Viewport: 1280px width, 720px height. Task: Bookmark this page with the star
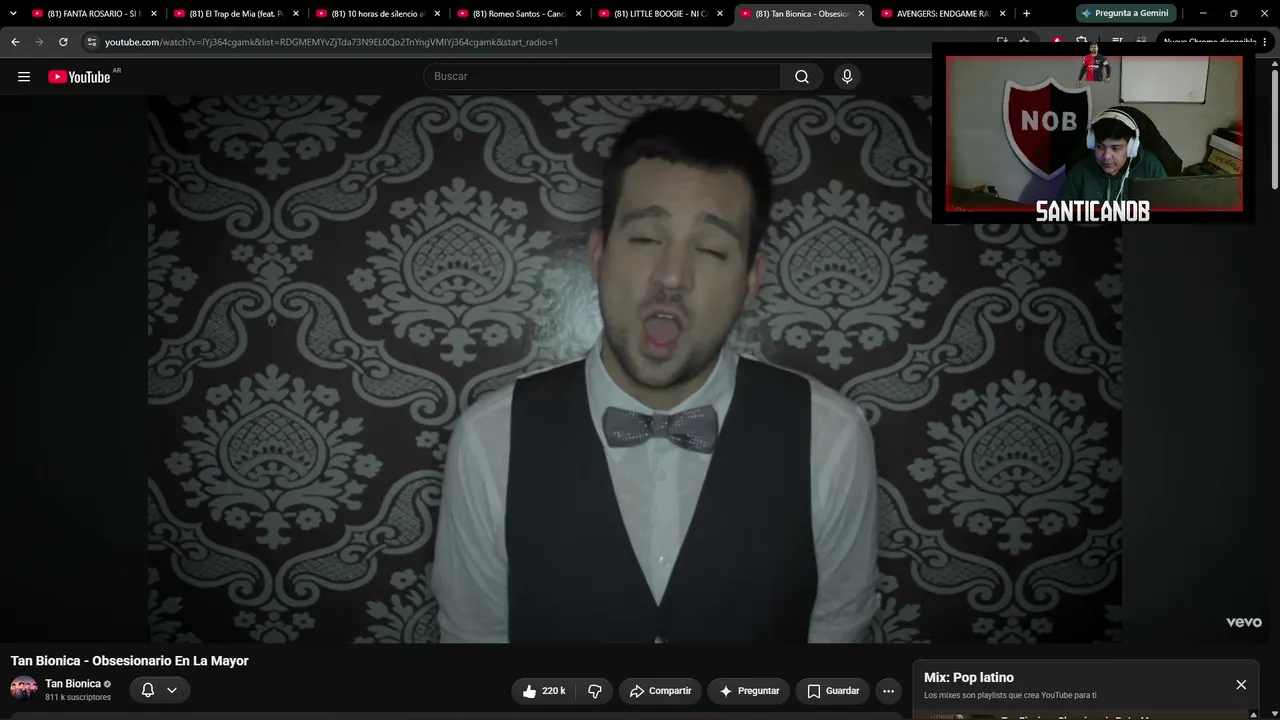coord(1025,42)
